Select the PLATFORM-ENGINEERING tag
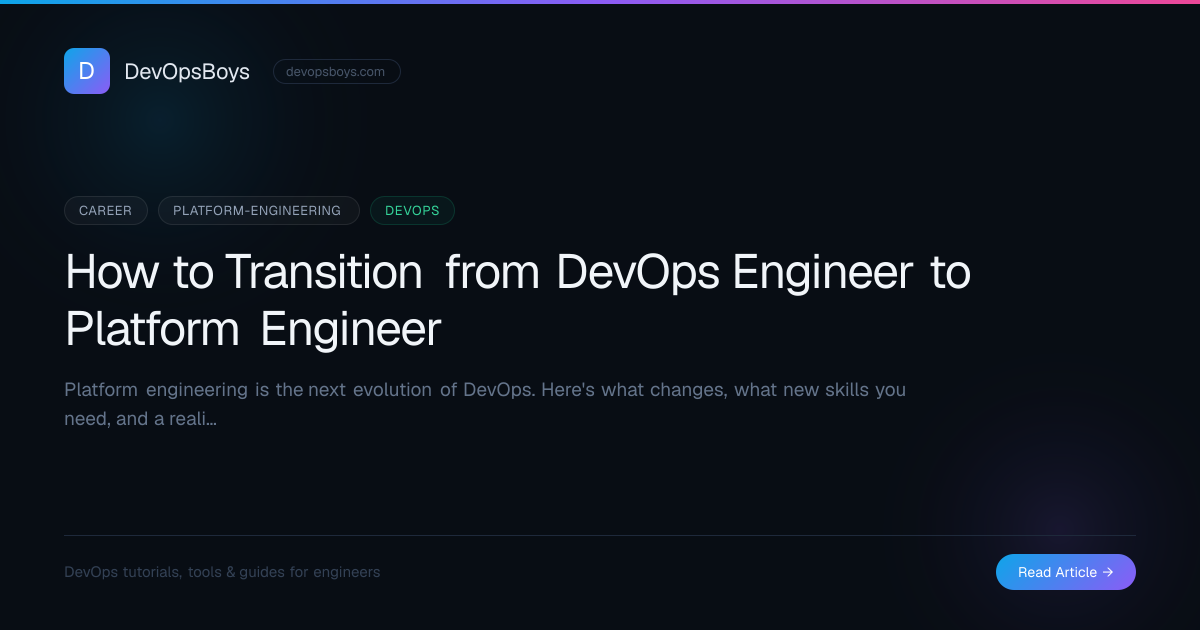 [258, 211]
